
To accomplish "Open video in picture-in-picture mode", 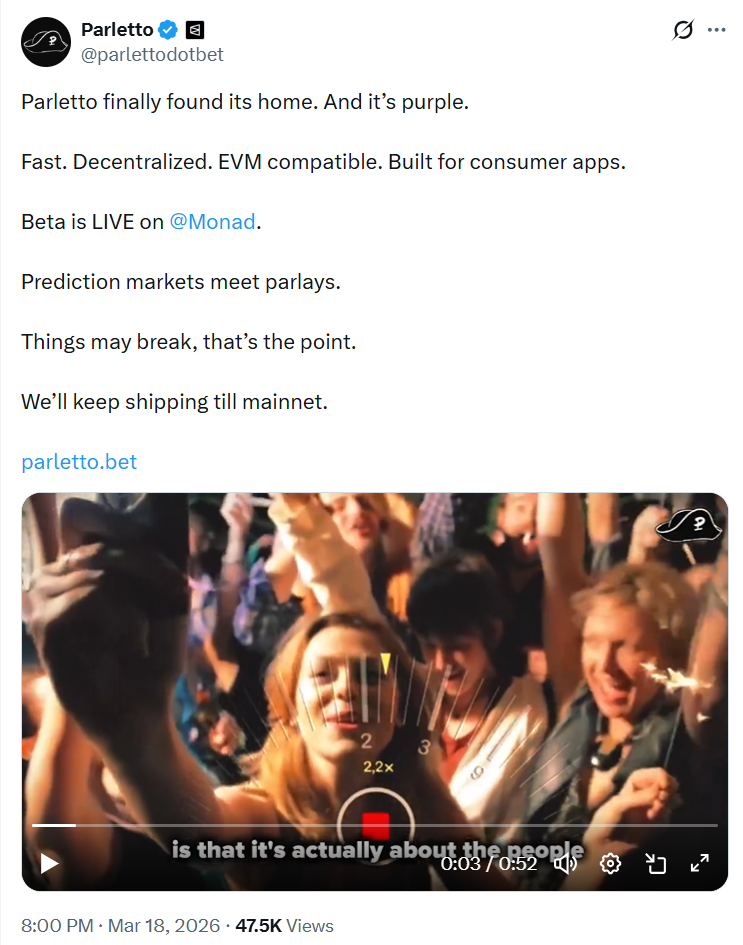I will pyautogui.click(x=656, y=864).
